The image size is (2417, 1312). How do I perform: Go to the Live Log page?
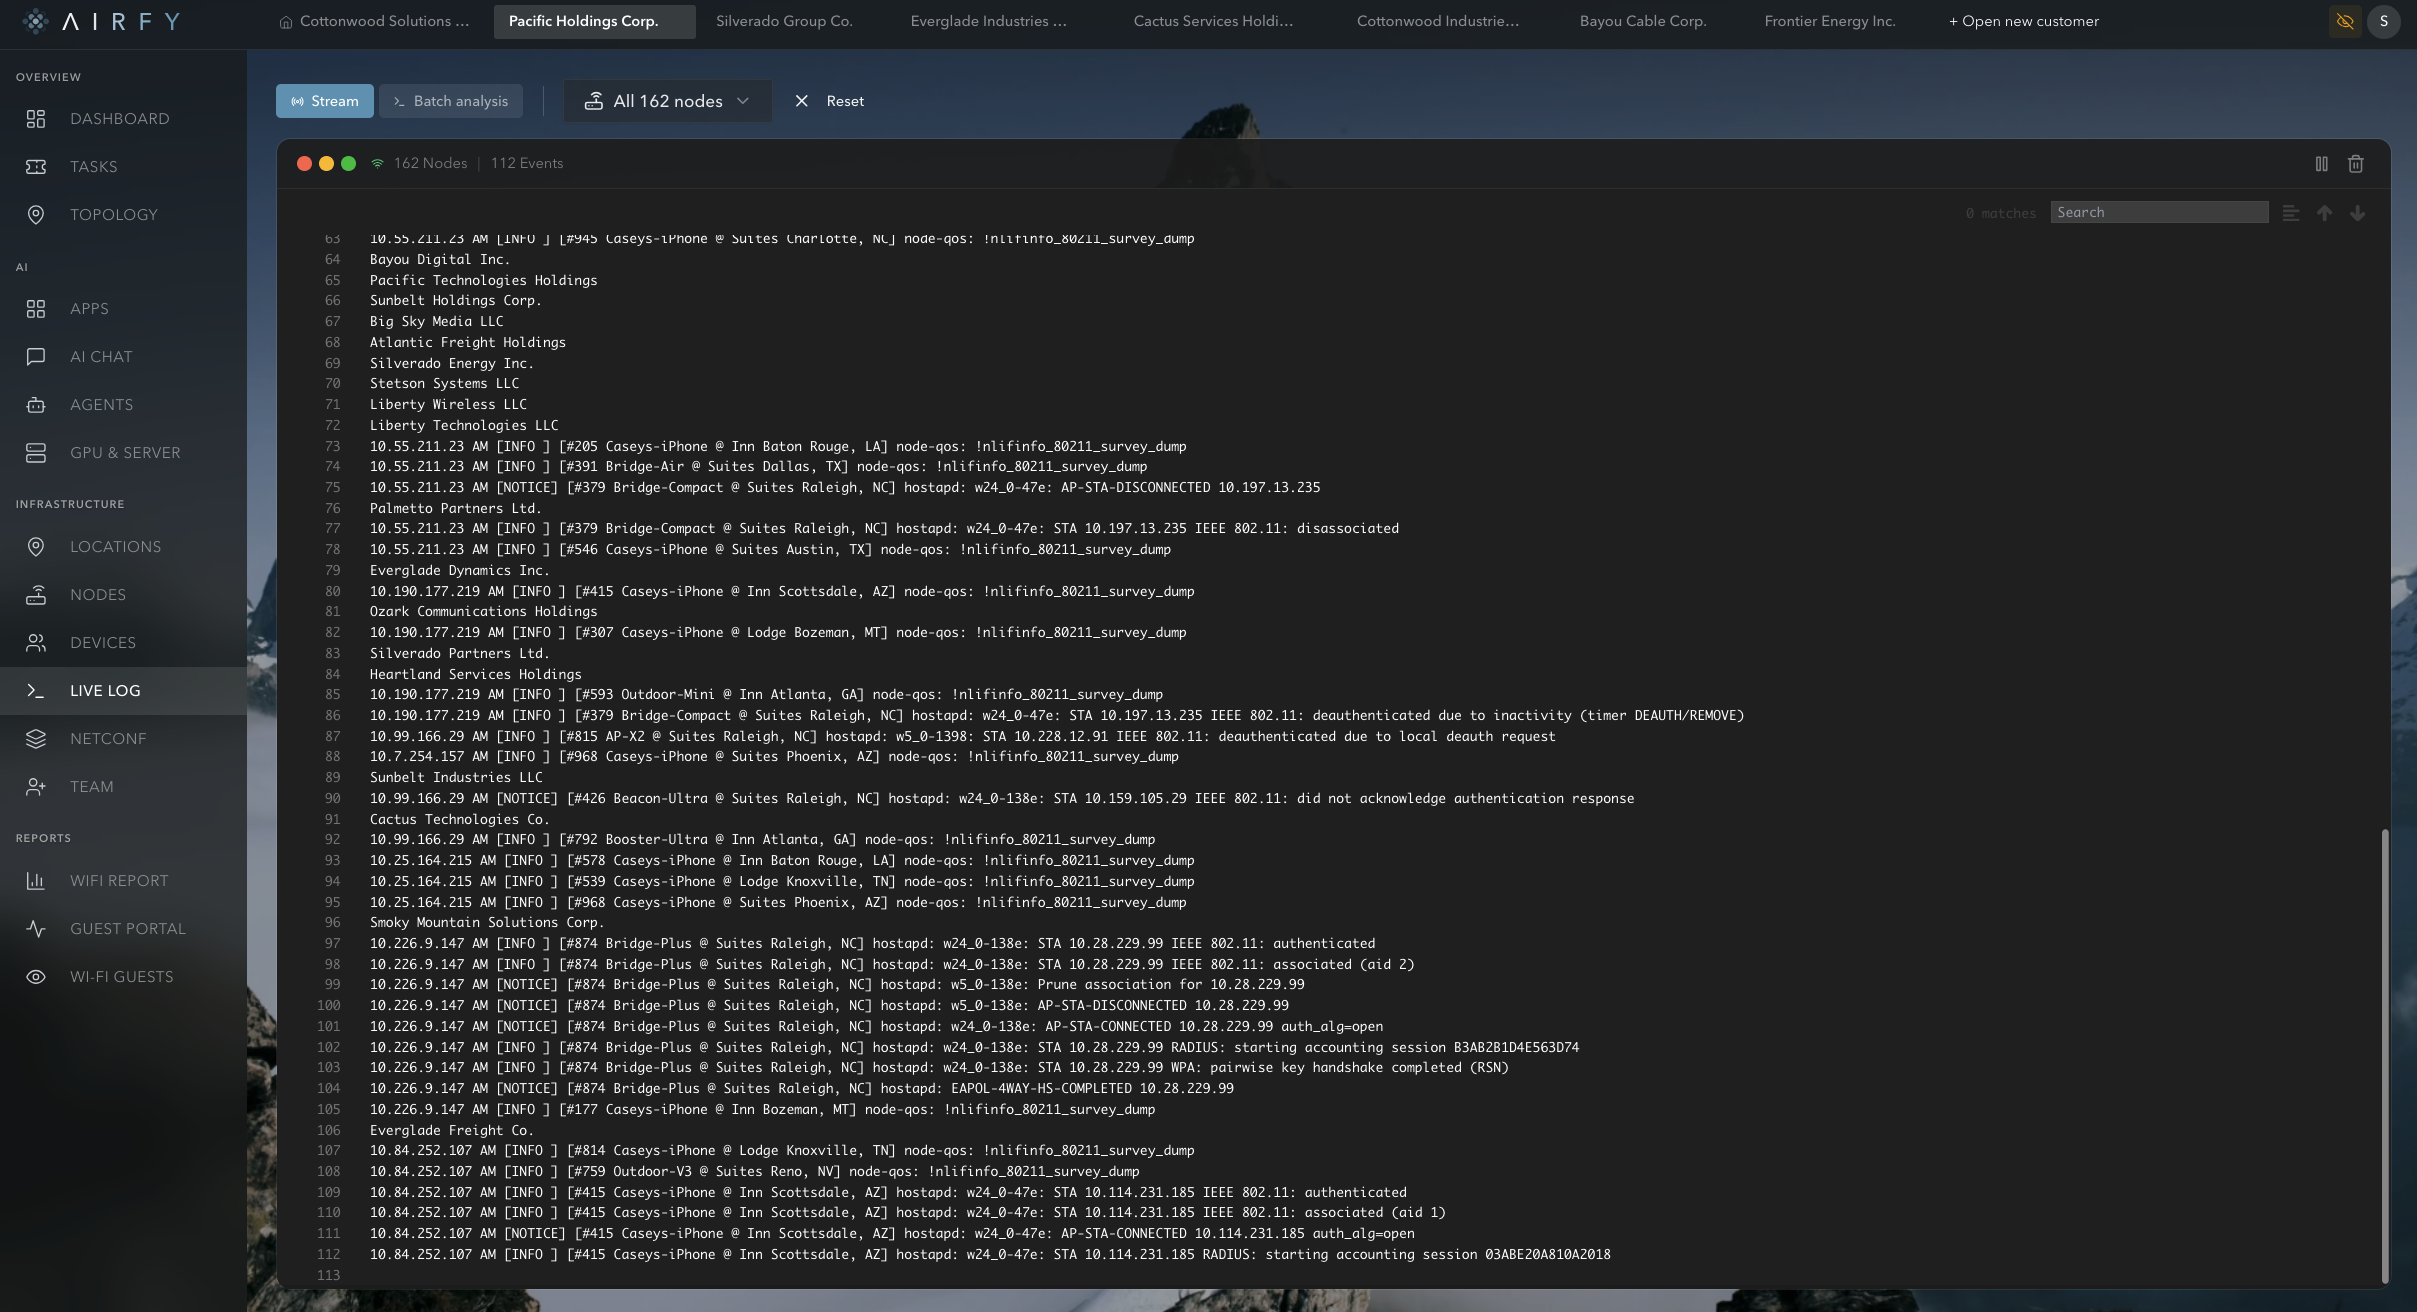tap(123, 691)
